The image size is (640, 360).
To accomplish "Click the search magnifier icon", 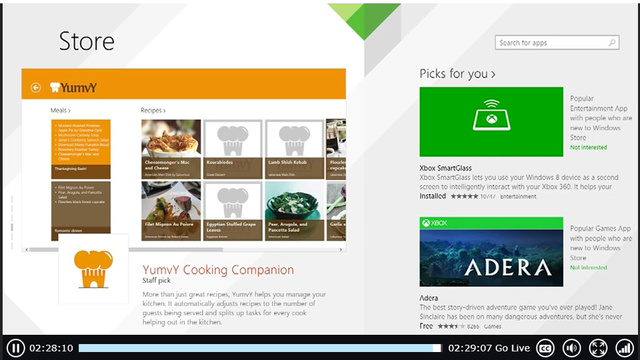I will (612, 42).
